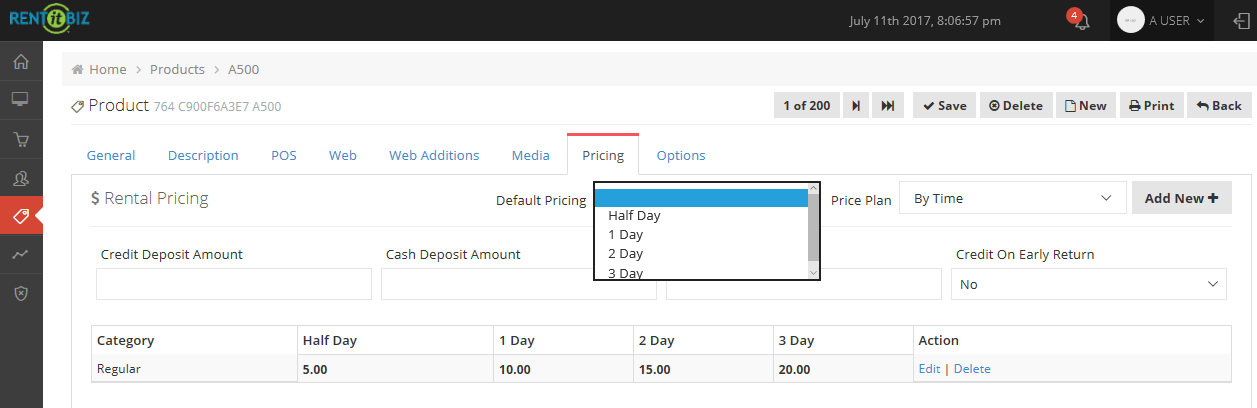Switch to the Options tab

[x=681, y=155]
